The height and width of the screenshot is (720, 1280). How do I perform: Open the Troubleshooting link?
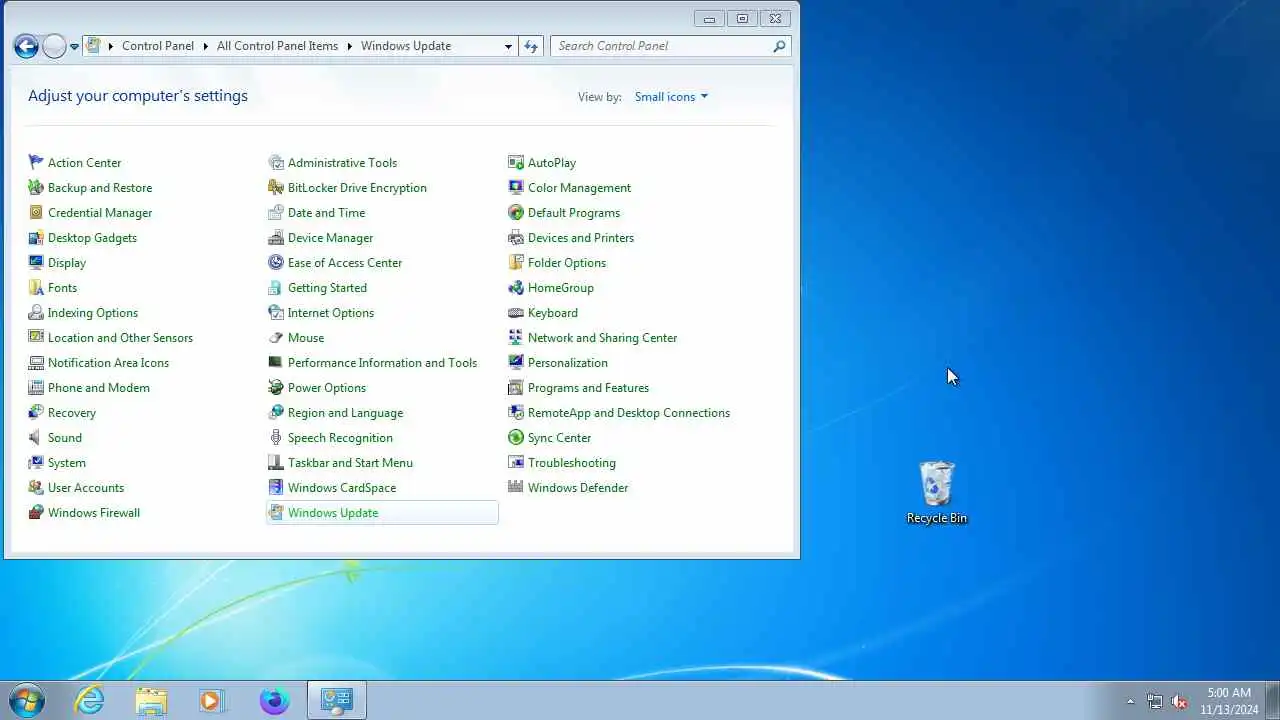572,462
